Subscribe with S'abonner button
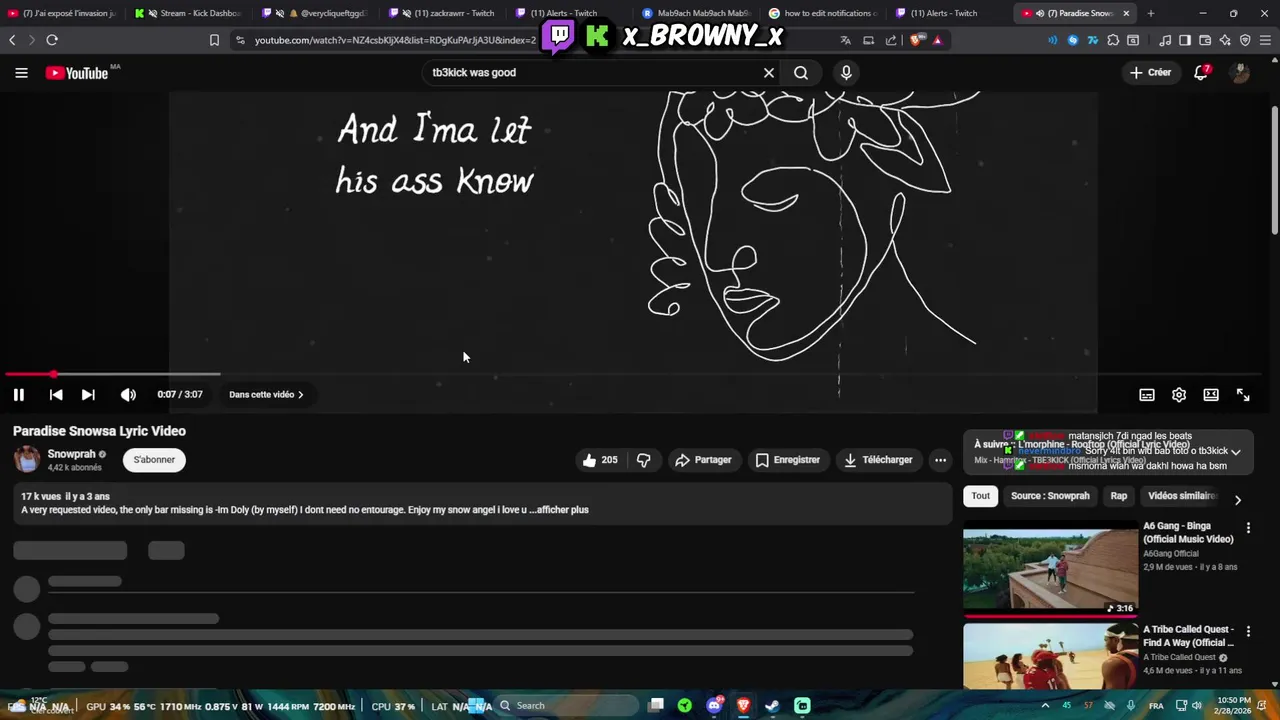Viewport: 1280px width, 720px height. click(x=154, y=460)
